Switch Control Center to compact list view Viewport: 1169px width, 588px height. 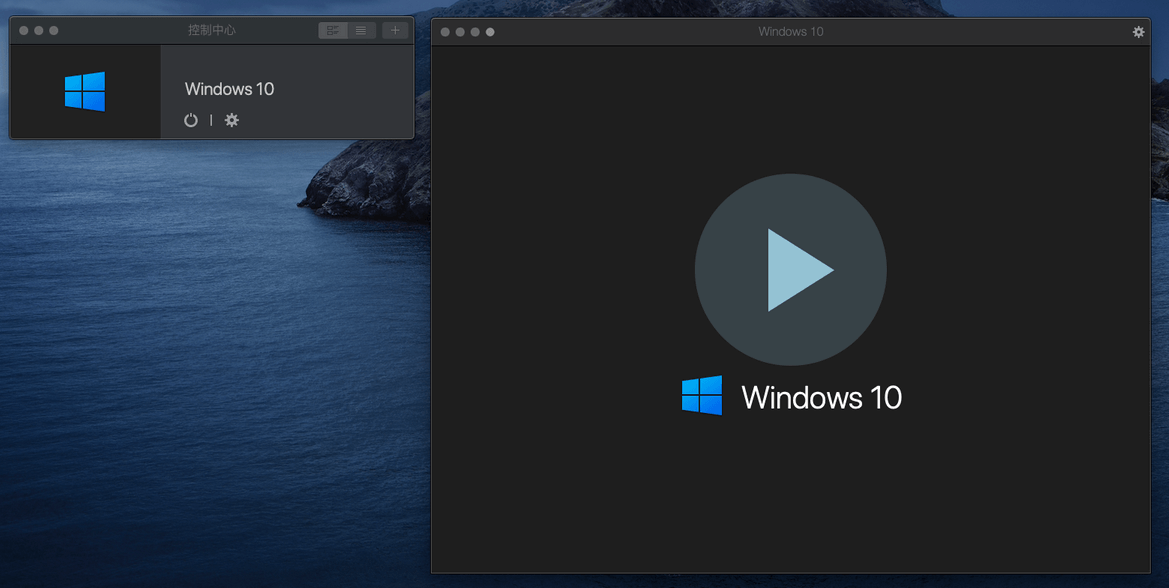coord(362,31)
